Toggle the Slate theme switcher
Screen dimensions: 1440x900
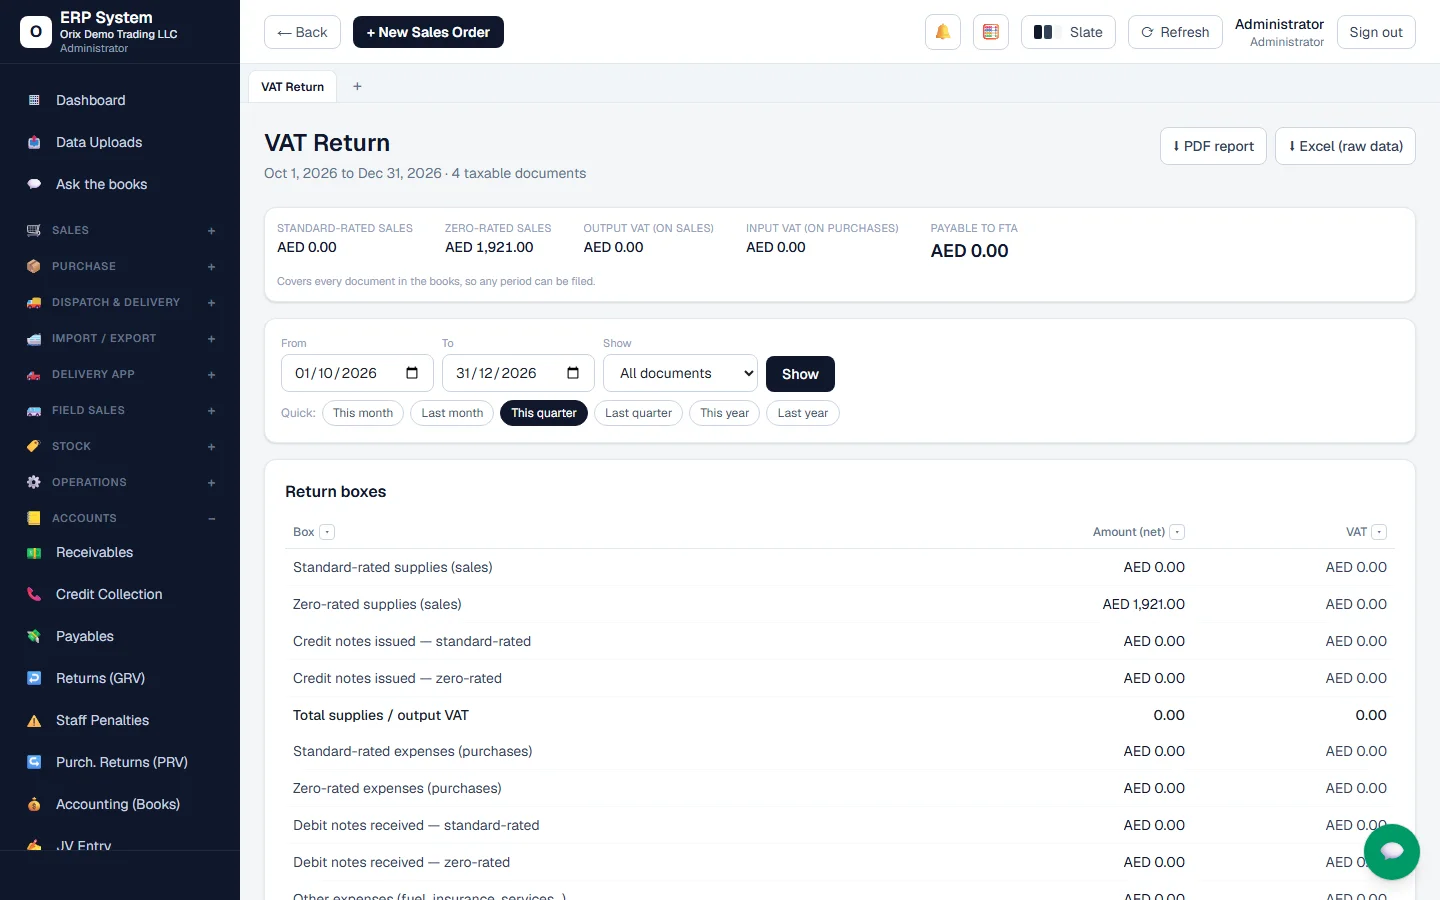pyautogui.click(x=1068, y=32)
